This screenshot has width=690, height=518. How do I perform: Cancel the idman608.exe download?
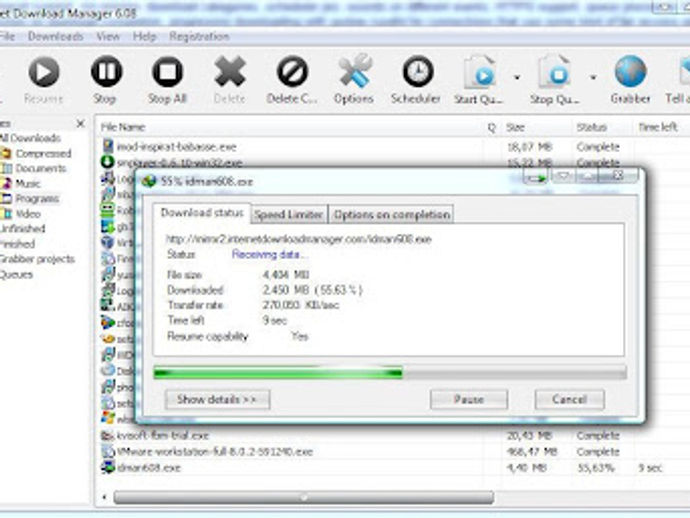click(x=569, y=400)
